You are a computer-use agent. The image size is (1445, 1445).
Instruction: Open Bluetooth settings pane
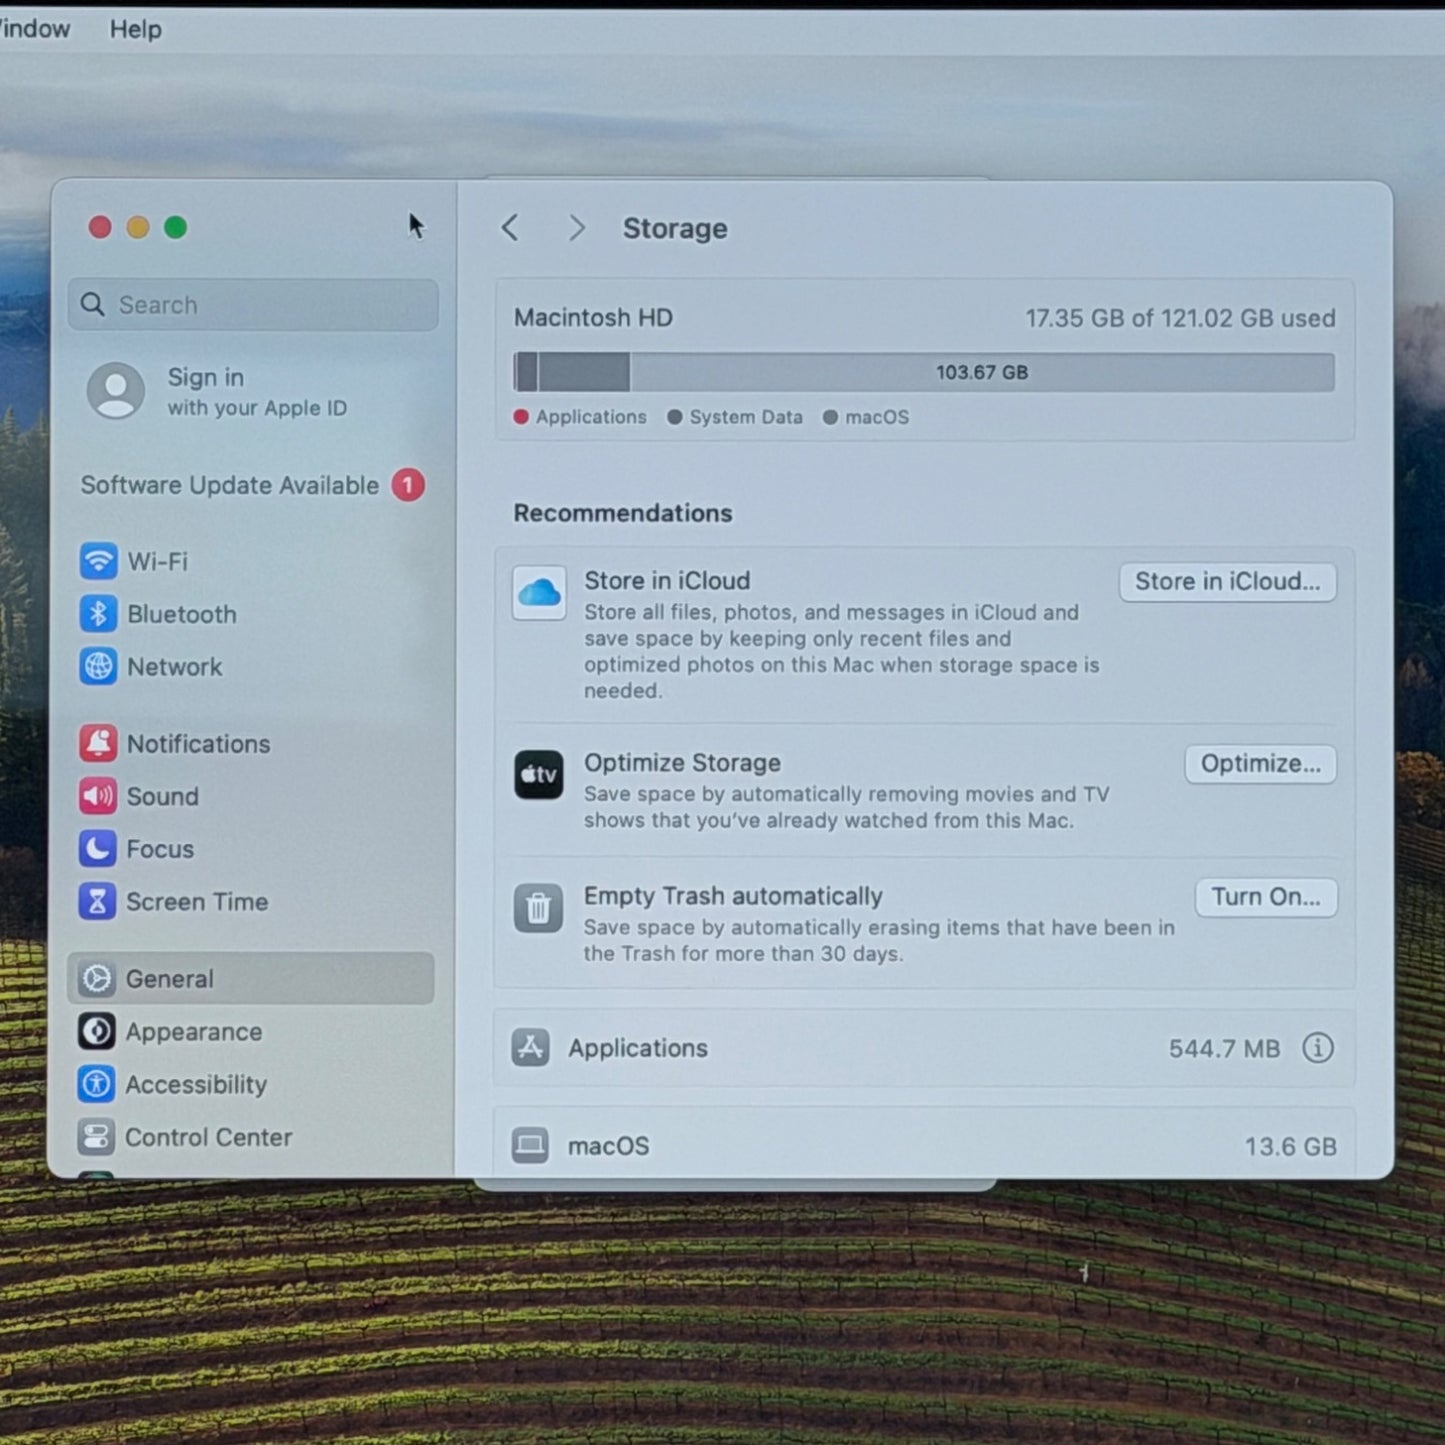(x=180, y=615)
